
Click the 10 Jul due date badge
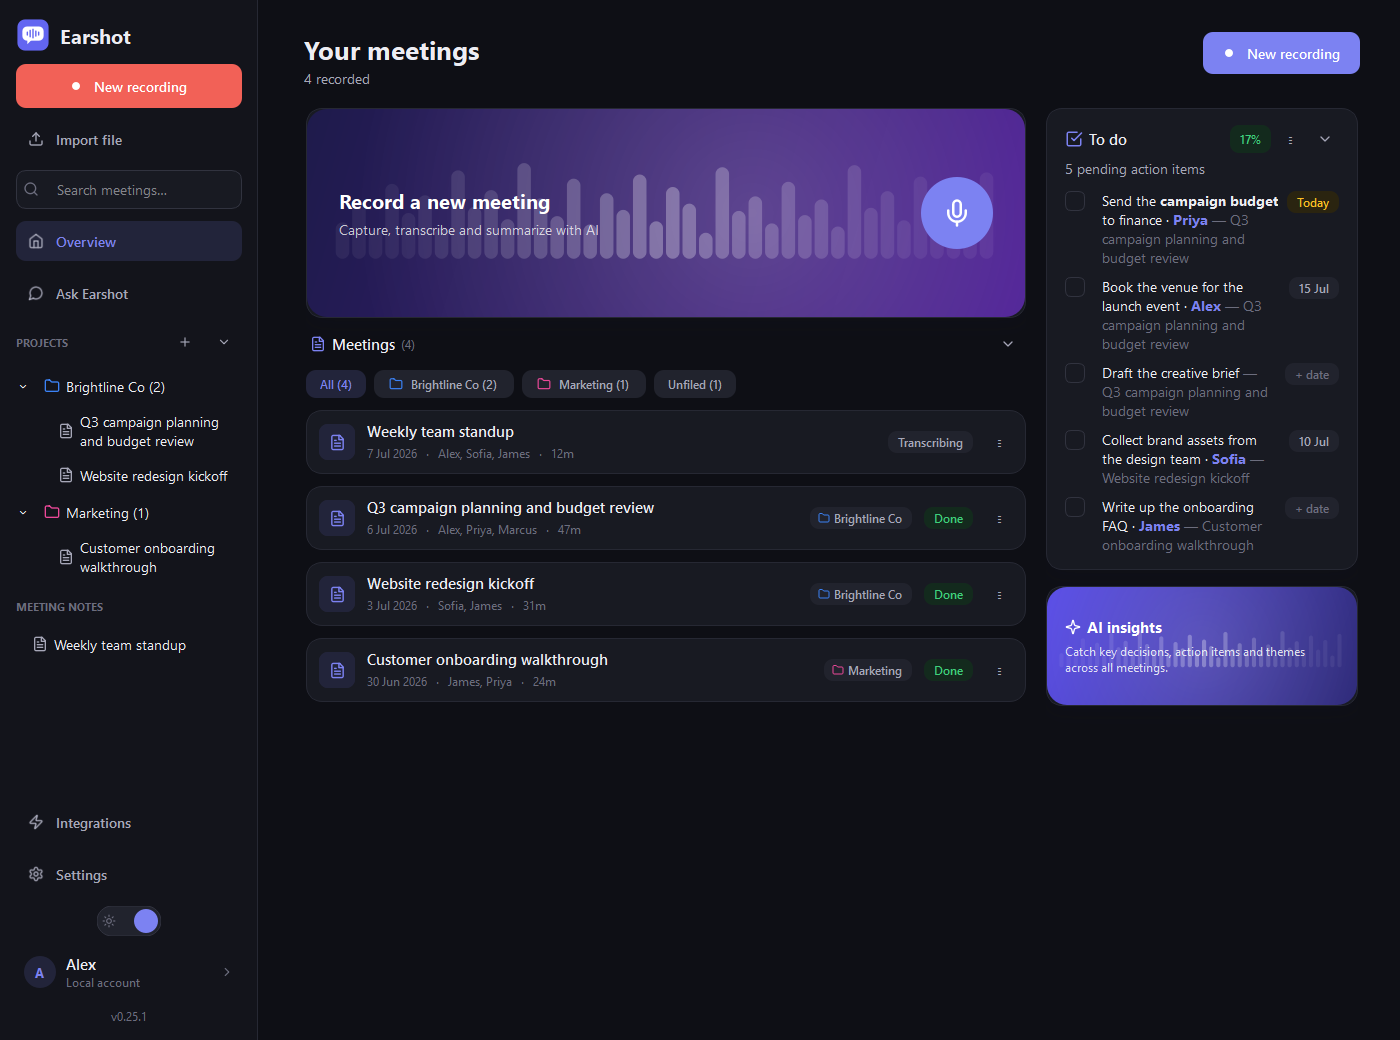pyautogui.click(x=1314, y=441)
